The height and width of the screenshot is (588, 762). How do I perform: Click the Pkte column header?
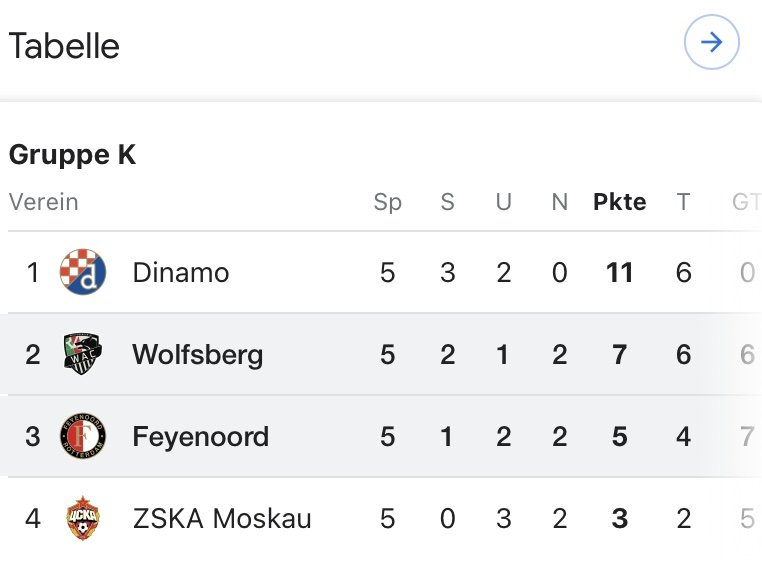(620, 202)
